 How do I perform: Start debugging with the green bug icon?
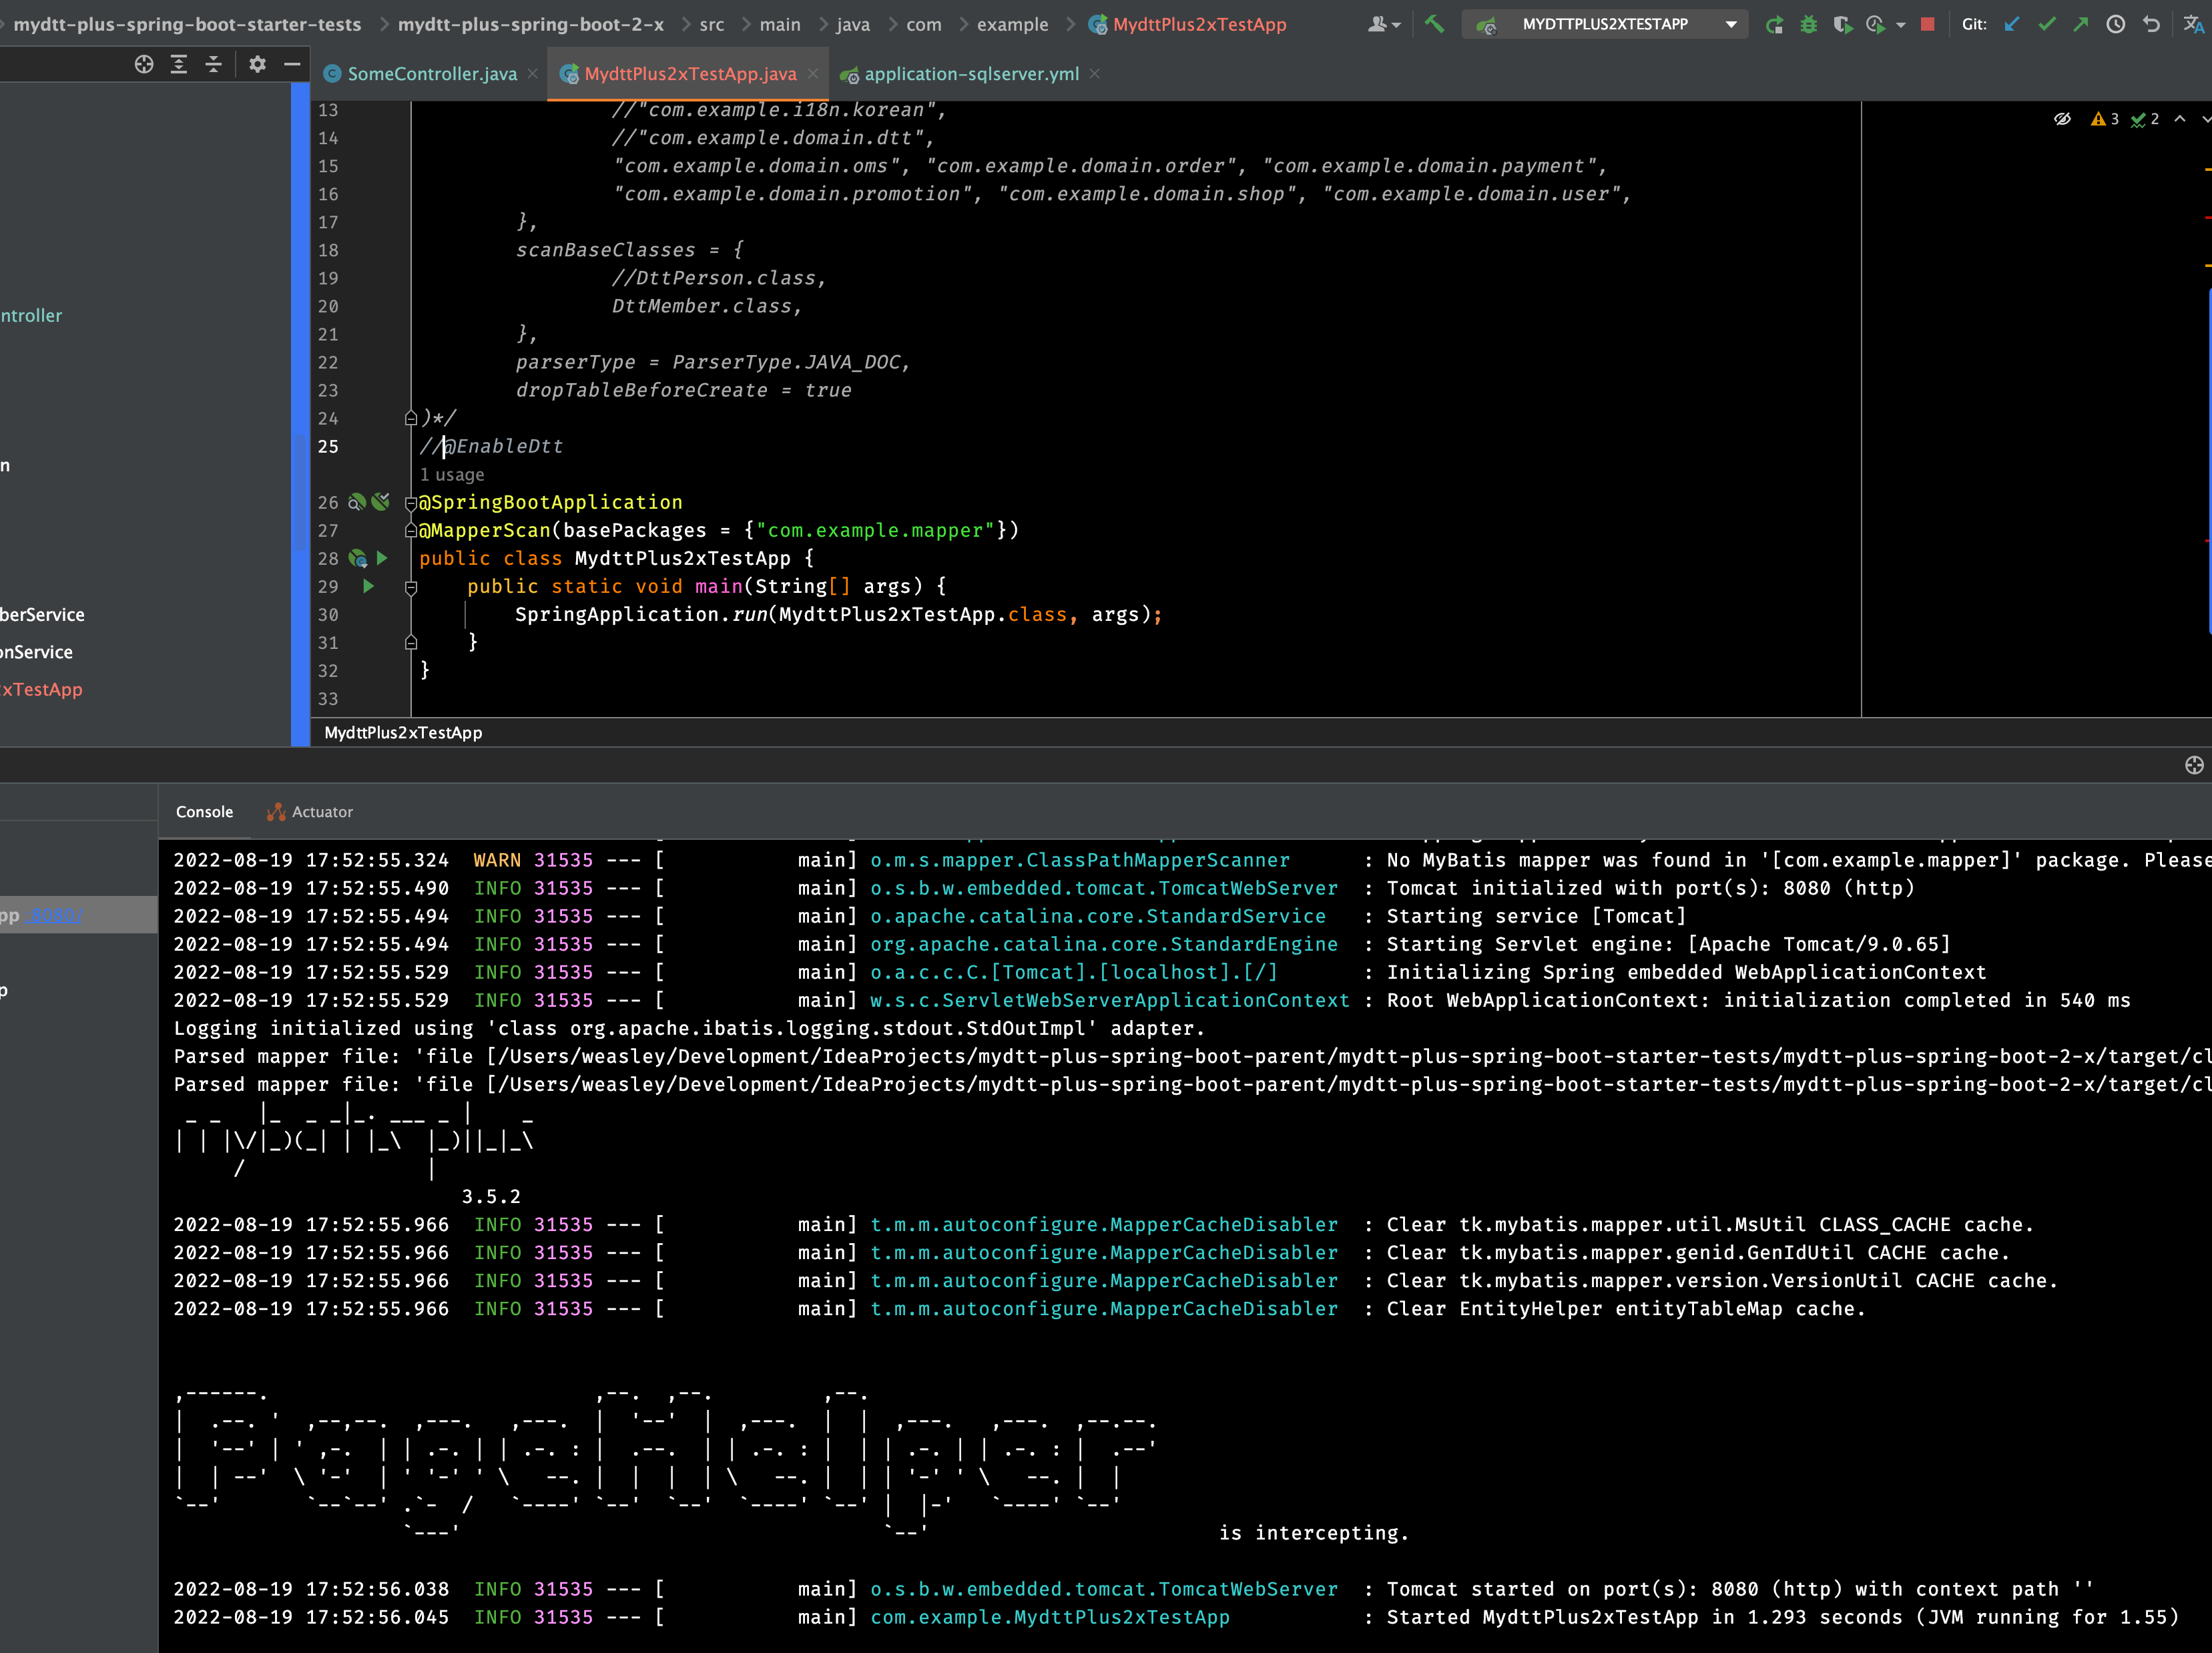coord(1808,25)
